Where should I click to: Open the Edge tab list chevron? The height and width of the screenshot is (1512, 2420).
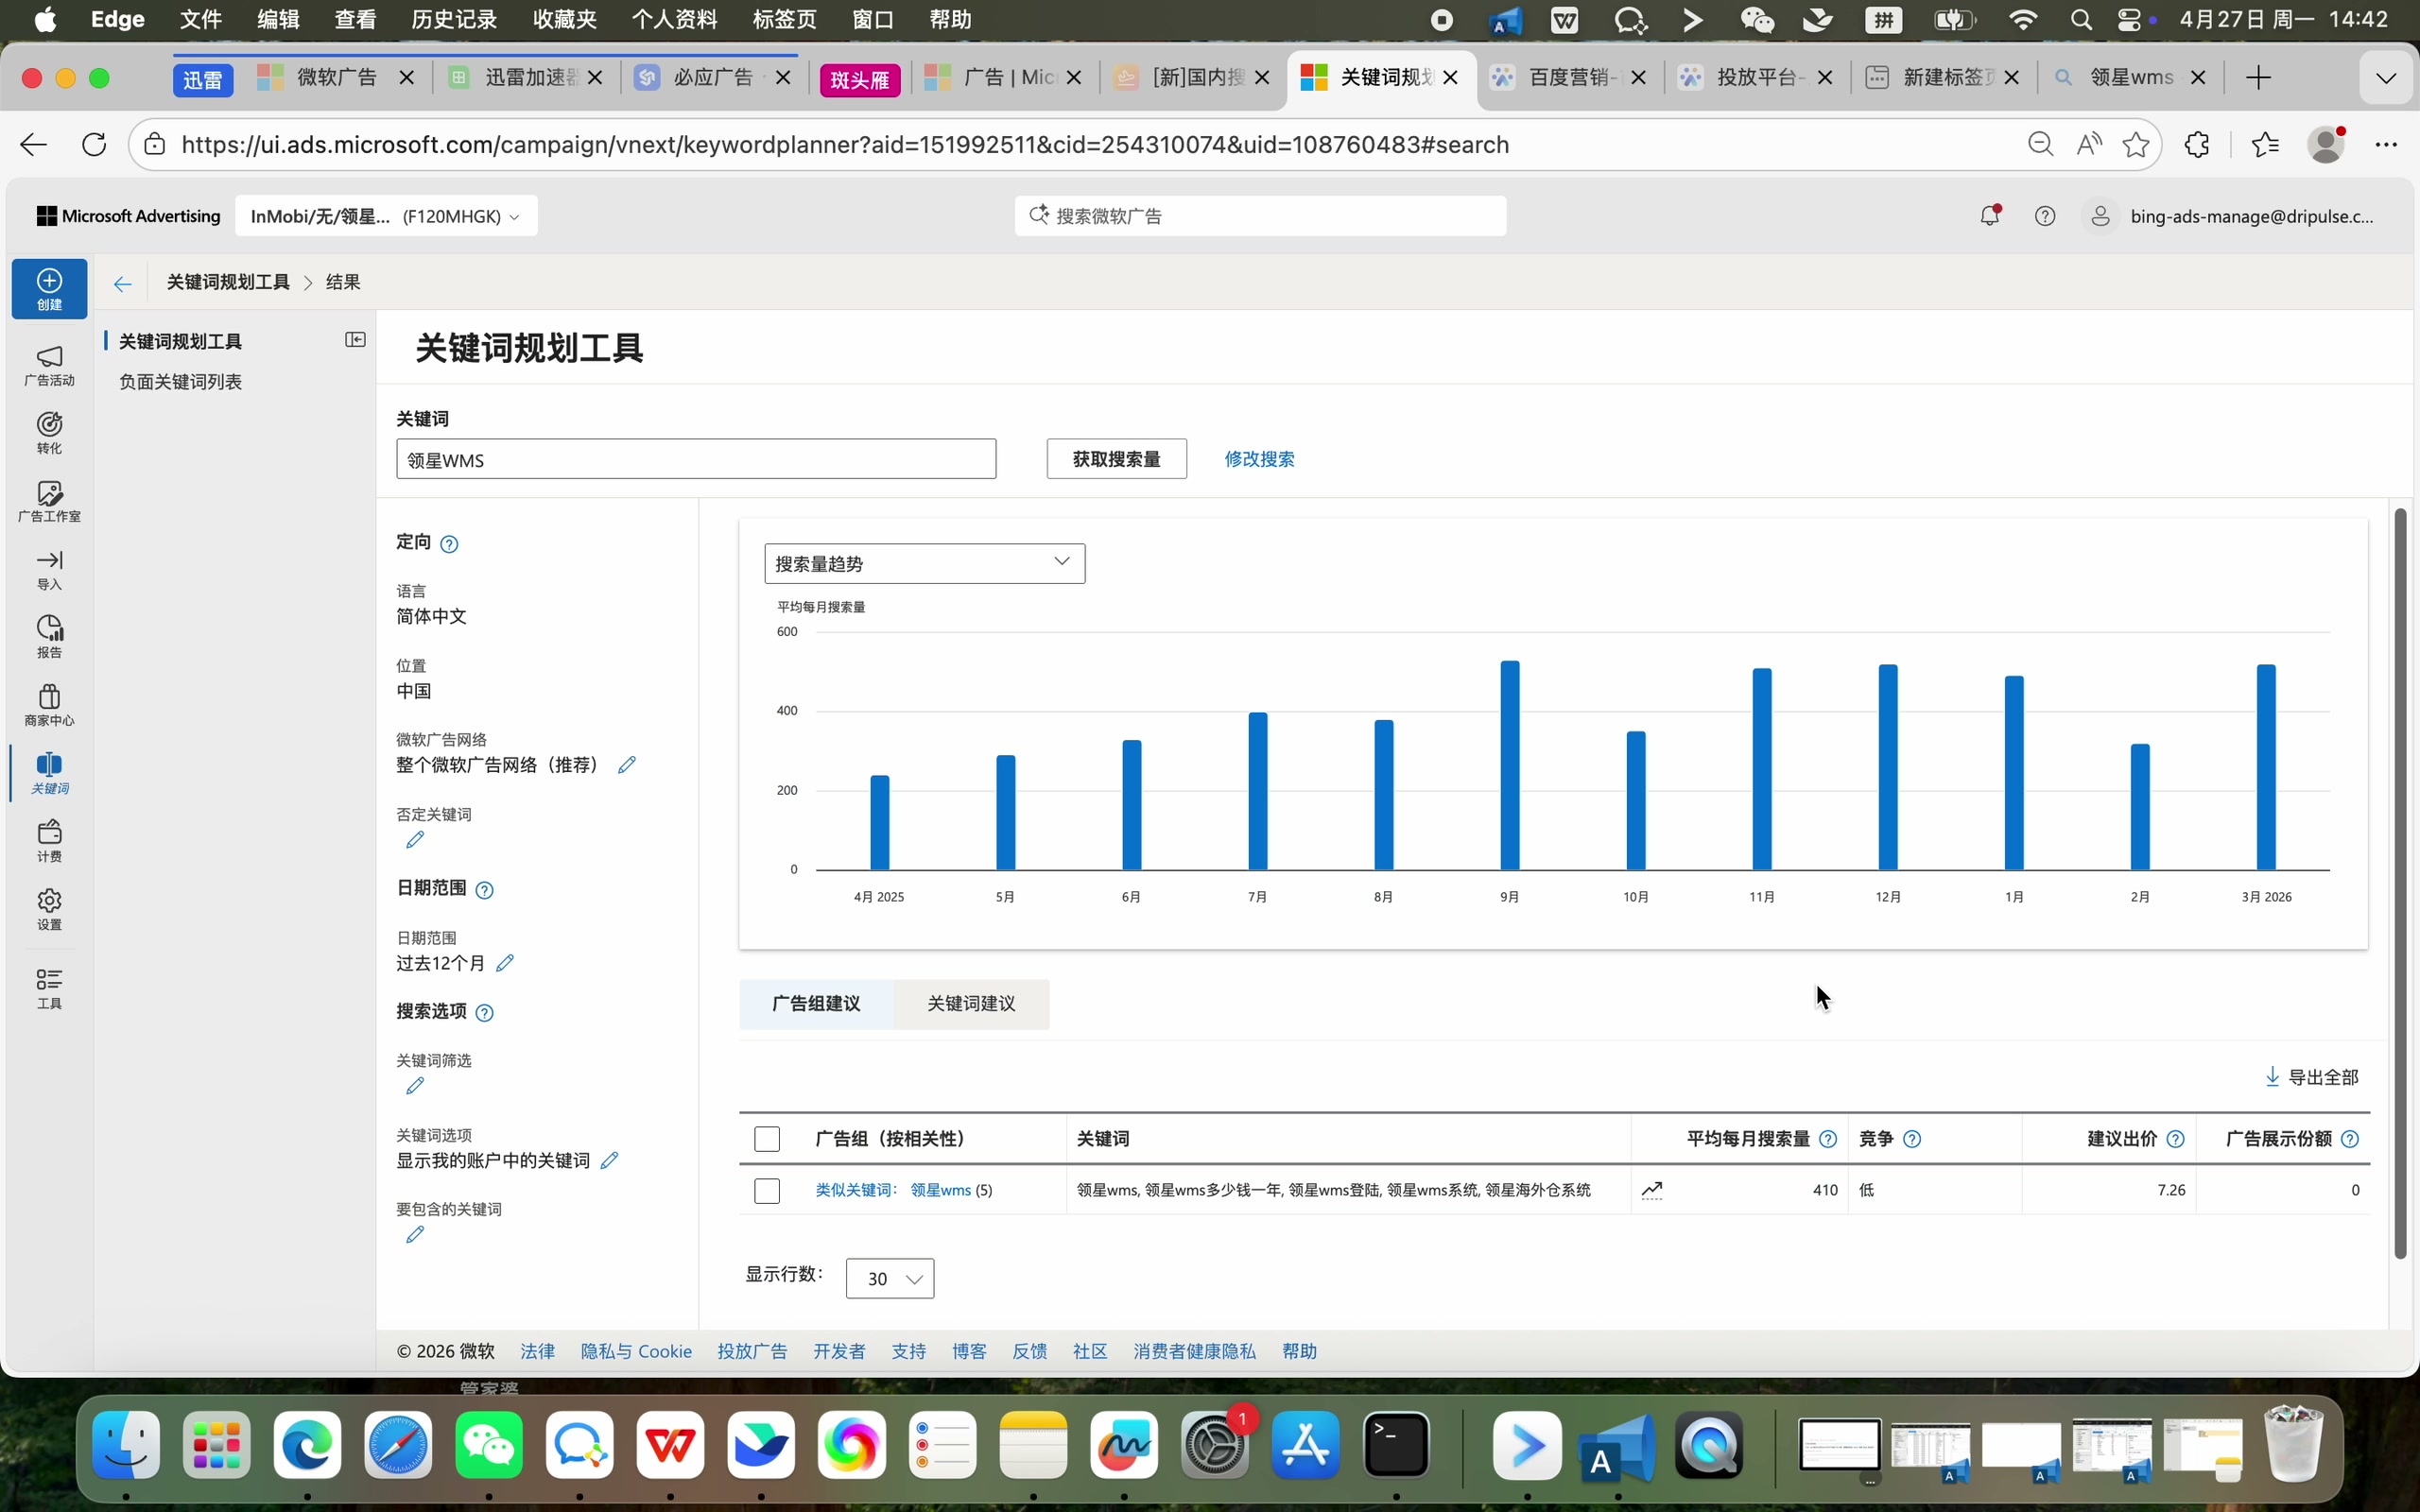pos(2386,78)
